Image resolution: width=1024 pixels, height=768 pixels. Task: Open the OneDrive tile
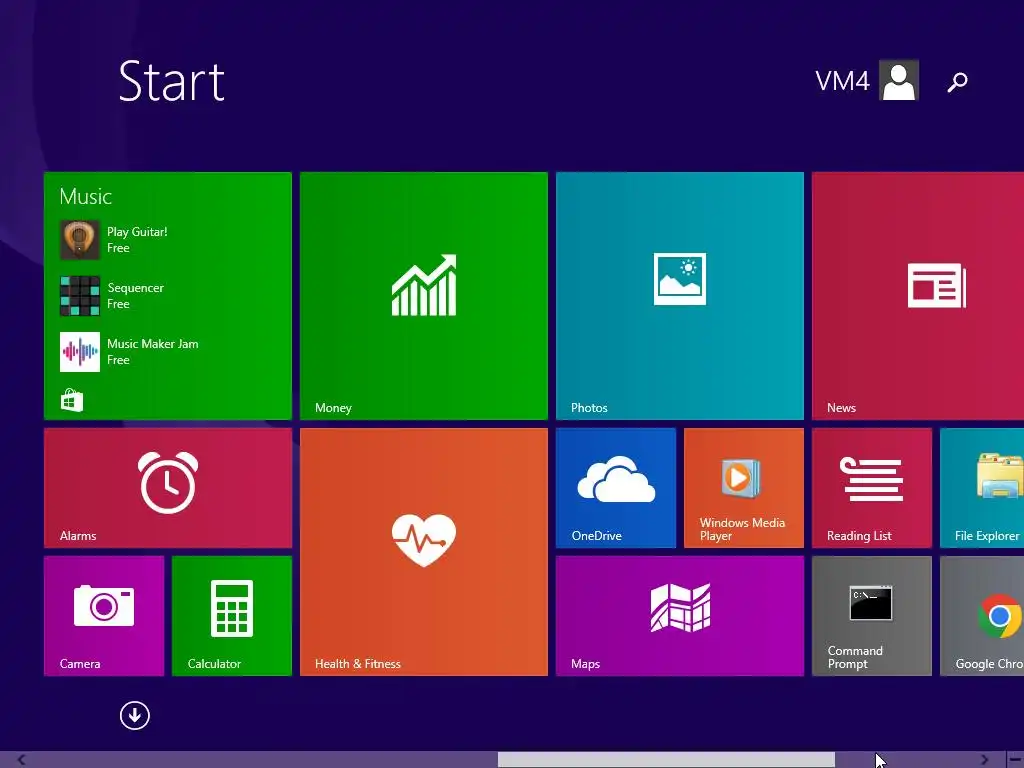615,488
